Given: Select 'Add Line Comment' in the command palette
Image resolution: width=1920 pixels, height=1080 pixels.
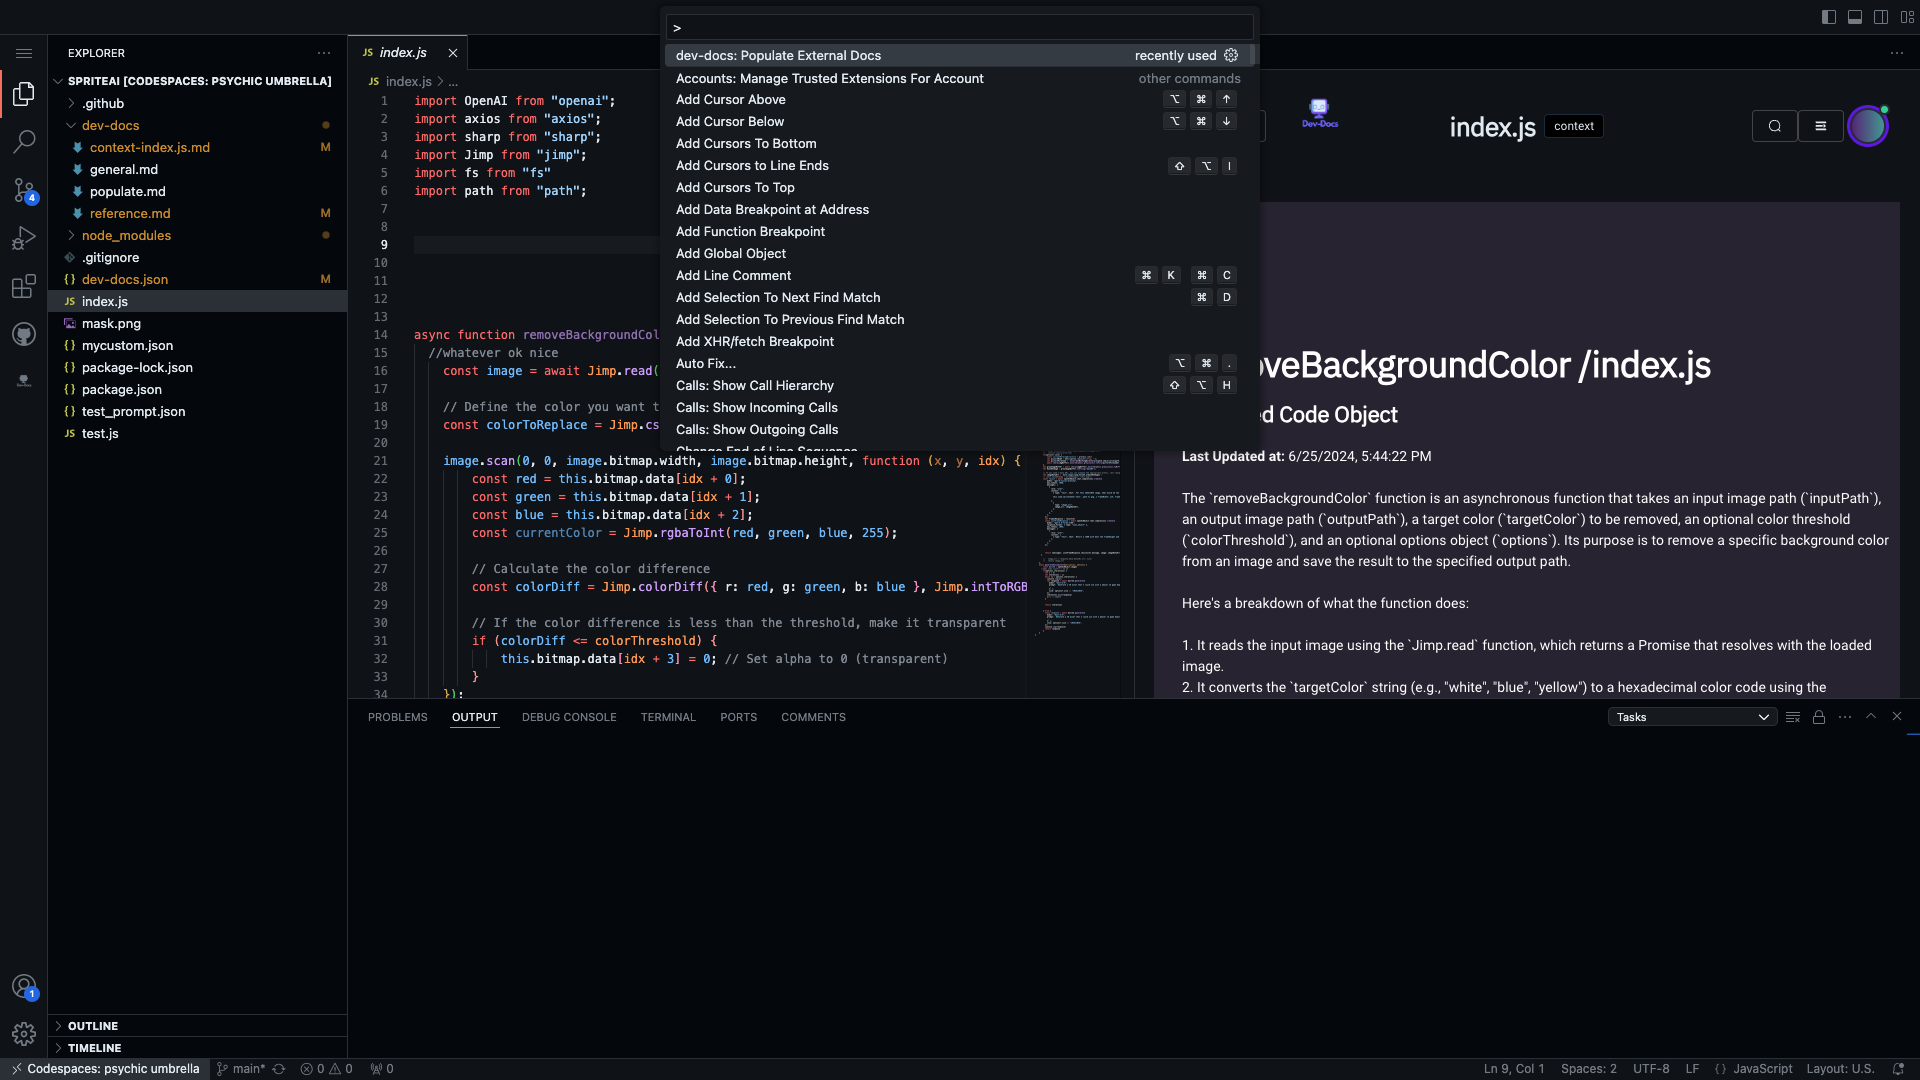Looking at the screenshot, I should [x=733, y=275].
